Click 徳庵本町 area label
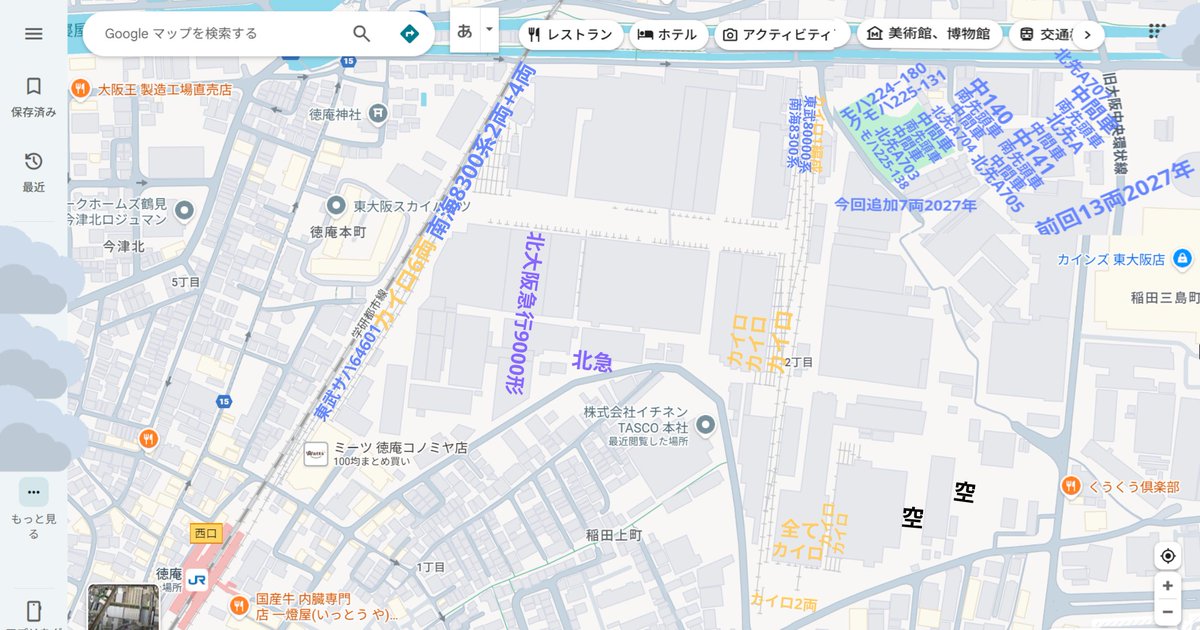The height and width of the screenshot is (630, 1200). tap(339, 231)
